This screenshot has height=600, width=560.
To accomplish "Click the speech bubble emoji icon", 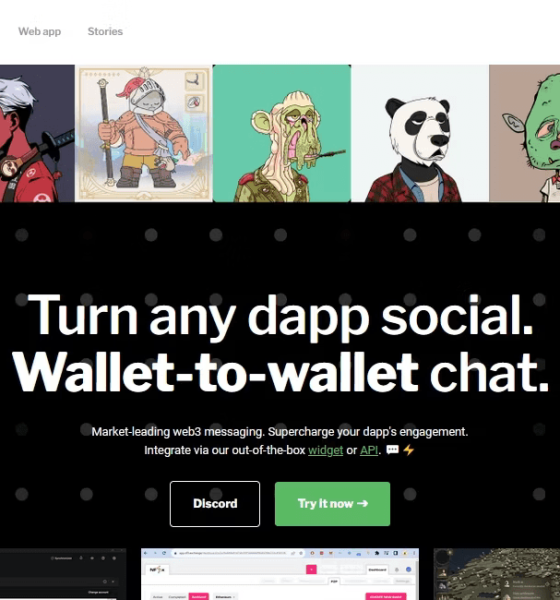I will [x=392, y=450].
